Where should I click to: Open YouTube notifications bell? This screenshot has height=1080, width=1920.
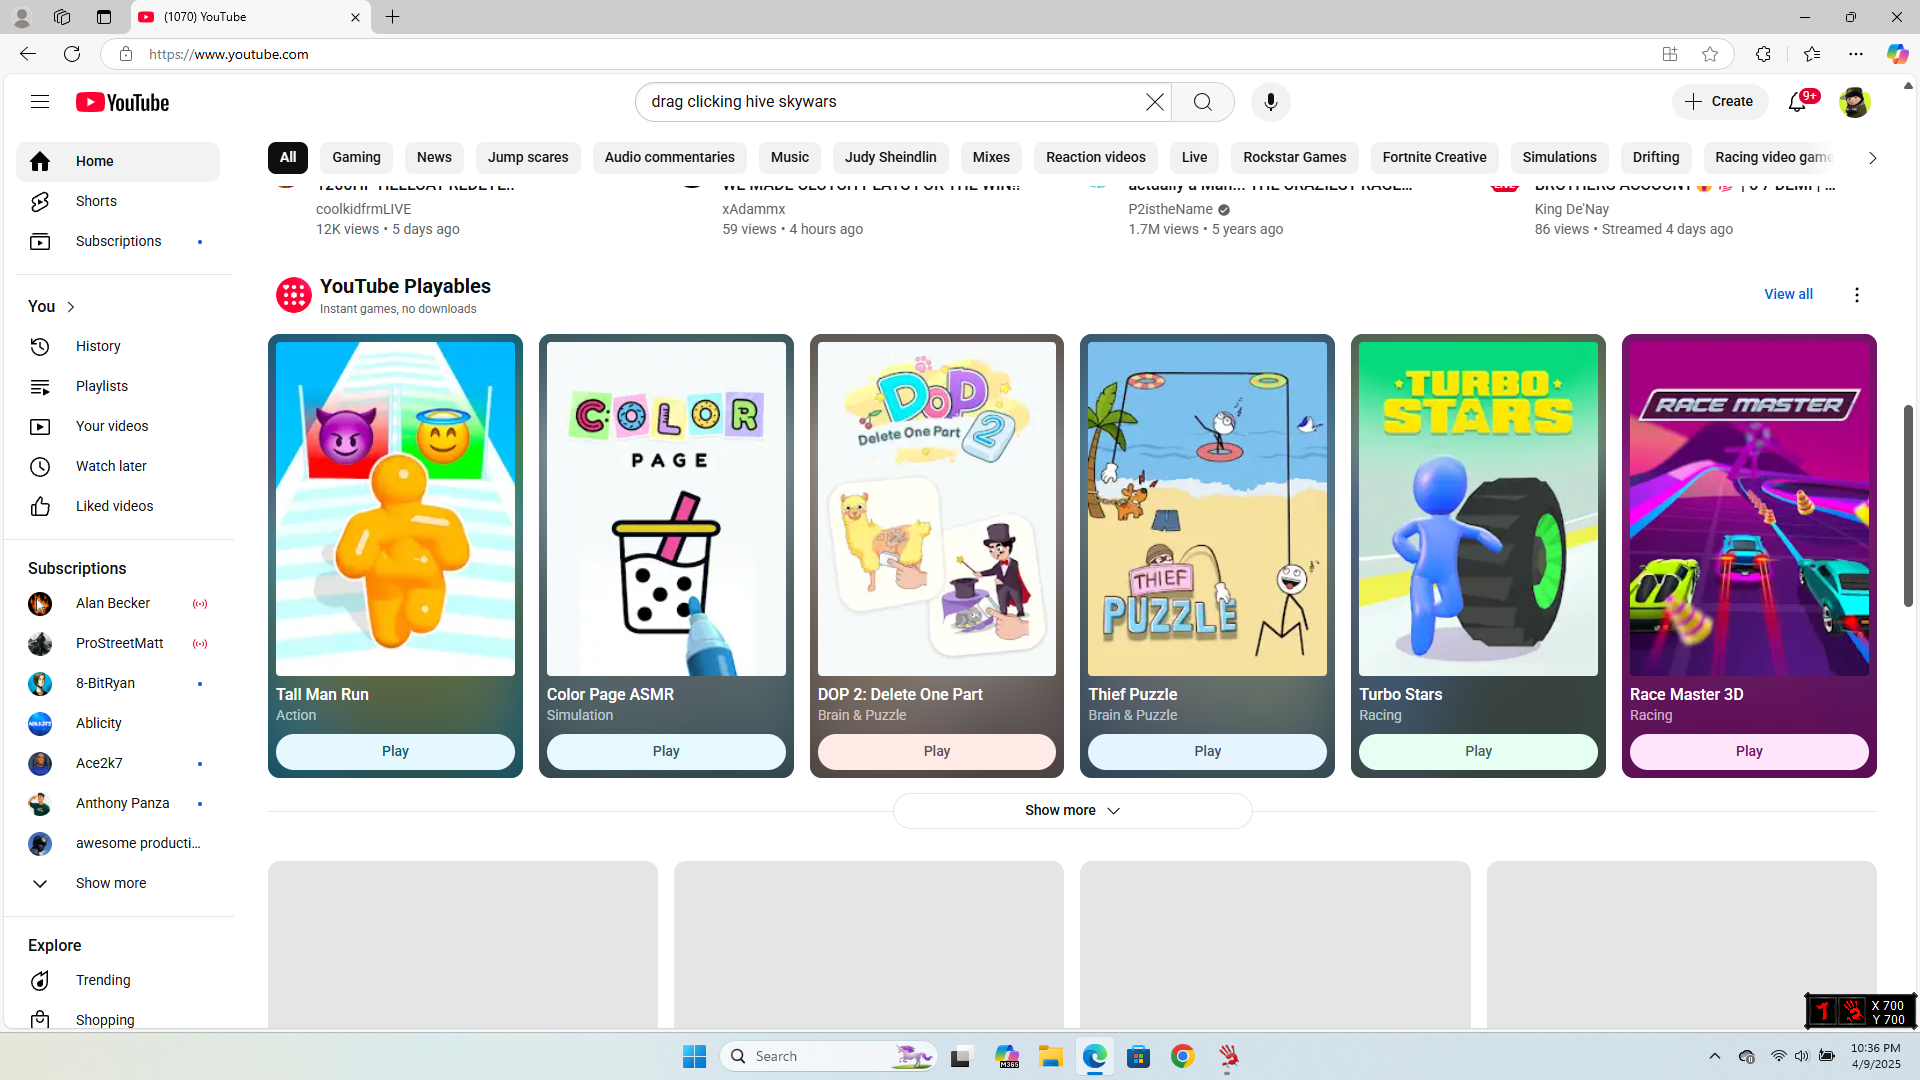click(x=1797, y=102)
